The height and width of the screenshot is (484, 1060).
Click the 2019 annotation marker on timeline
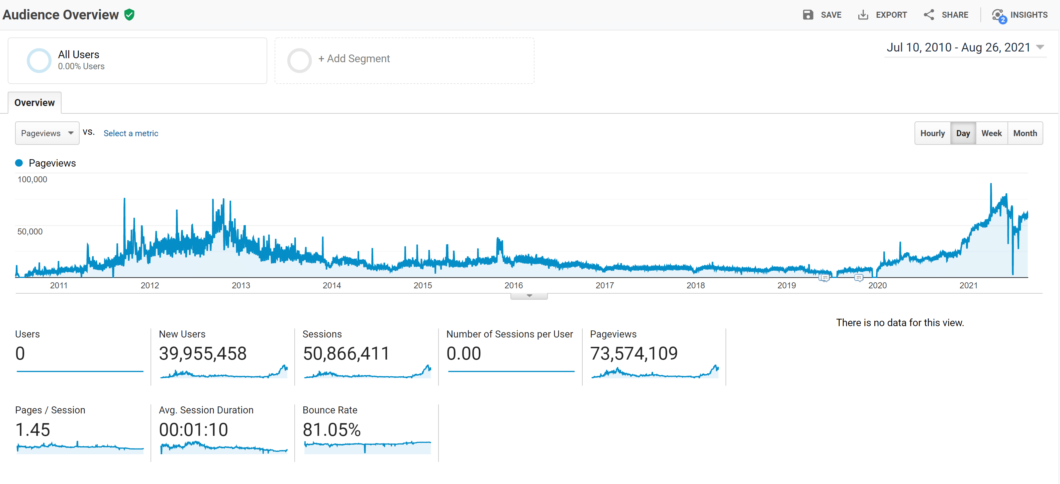coord(824,278)
